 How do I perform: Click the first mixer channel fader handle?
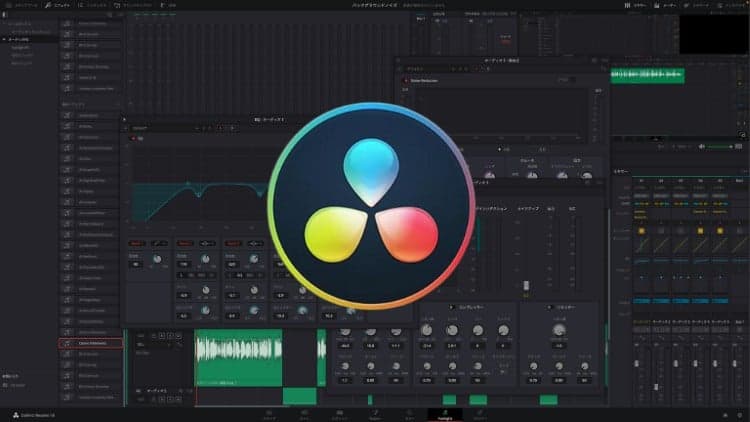pyautogui.click(x=637, y=364)
